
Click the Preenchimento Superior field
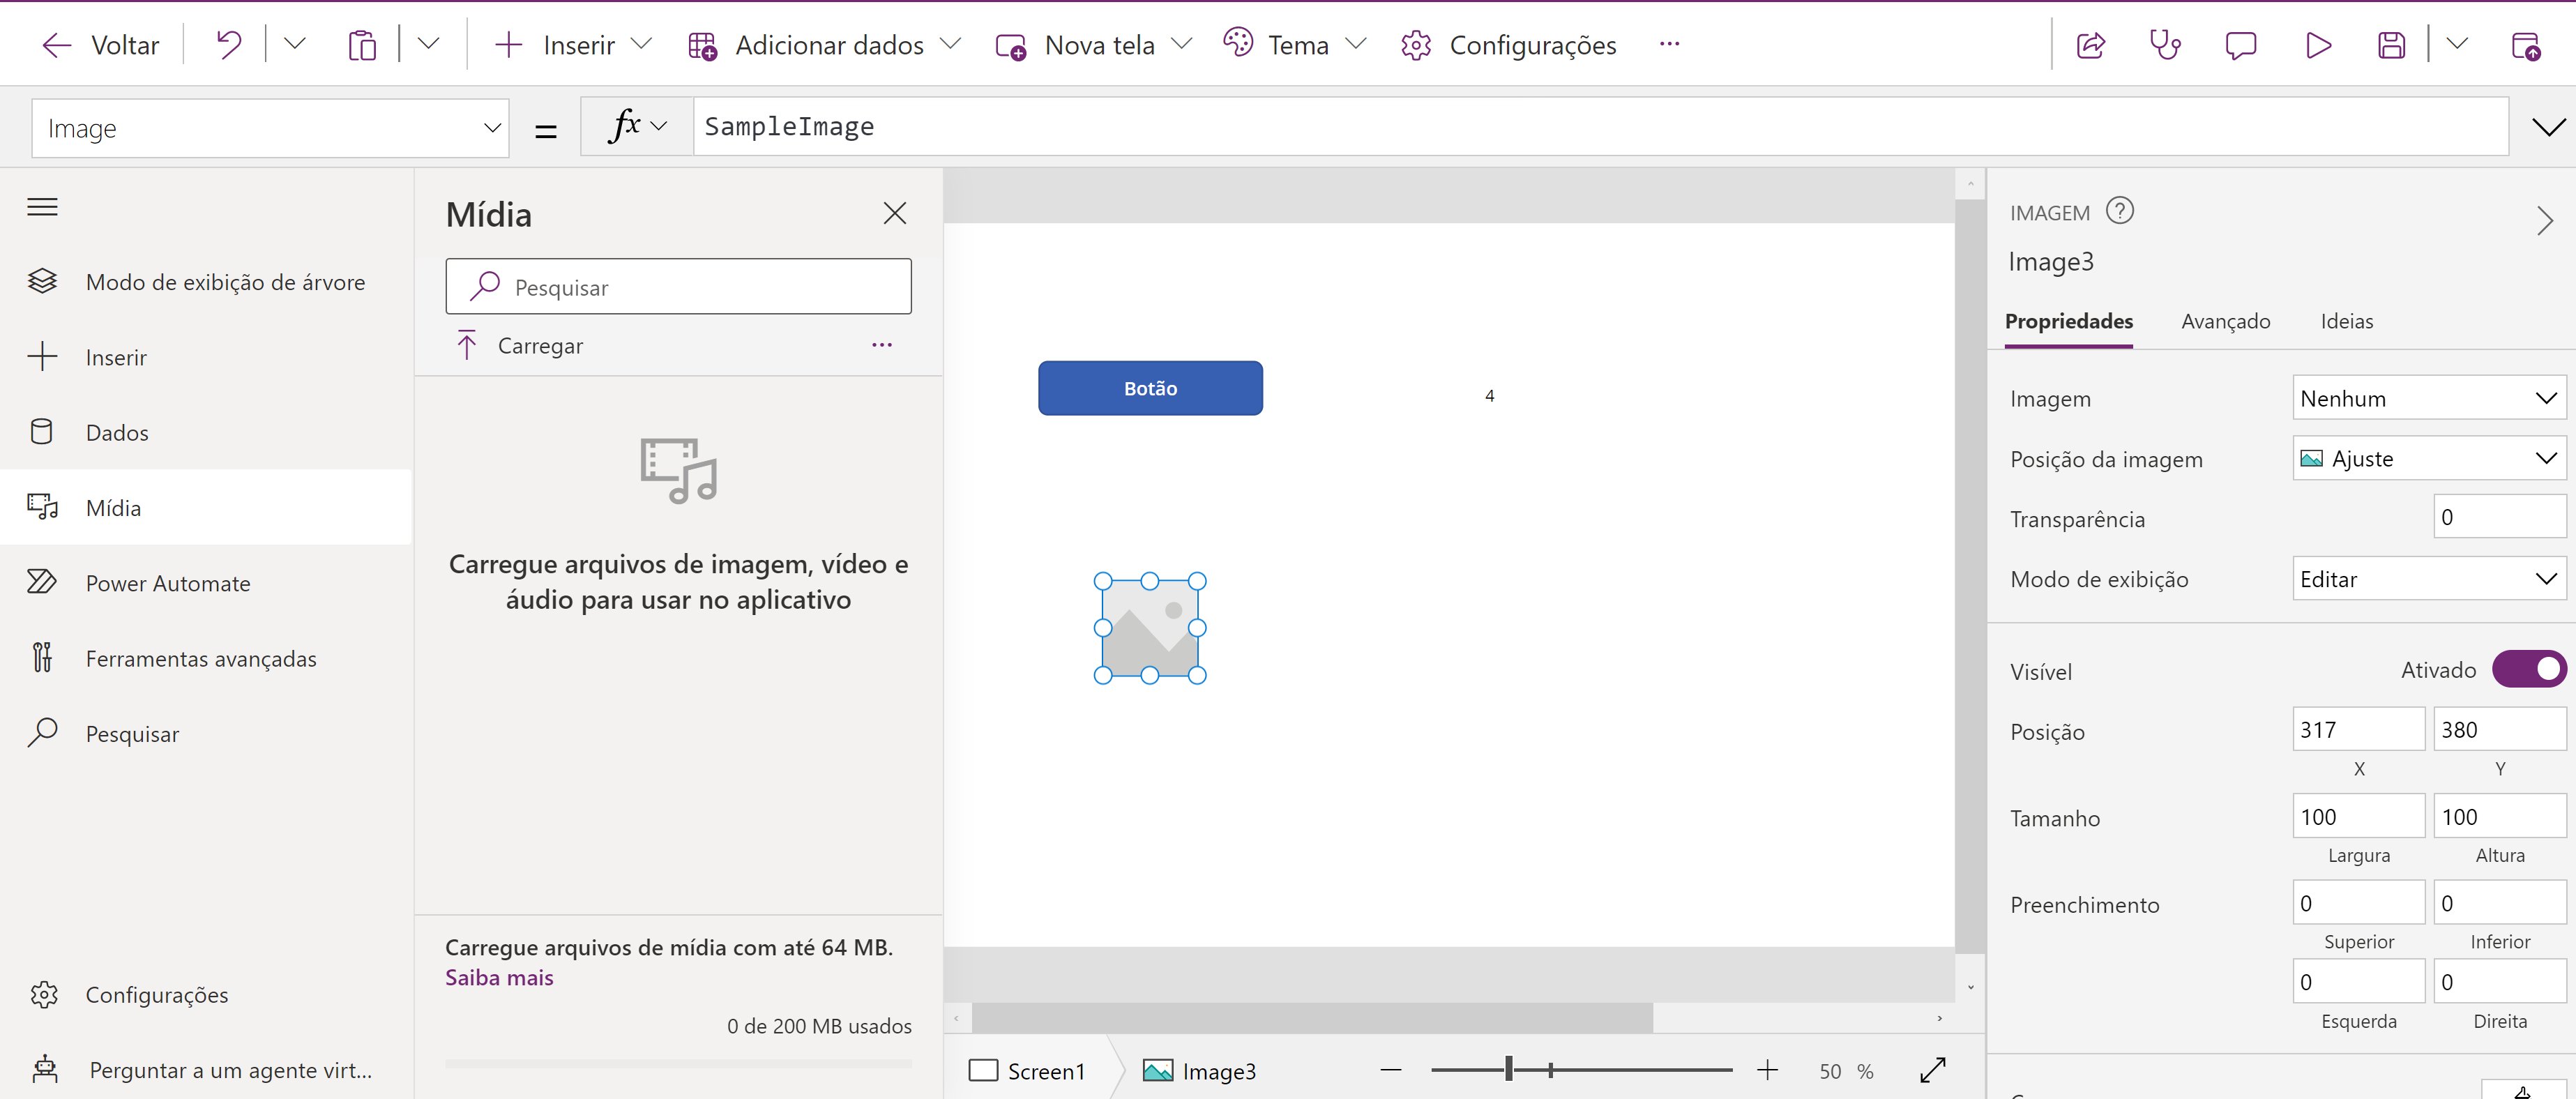[2358, 902]
